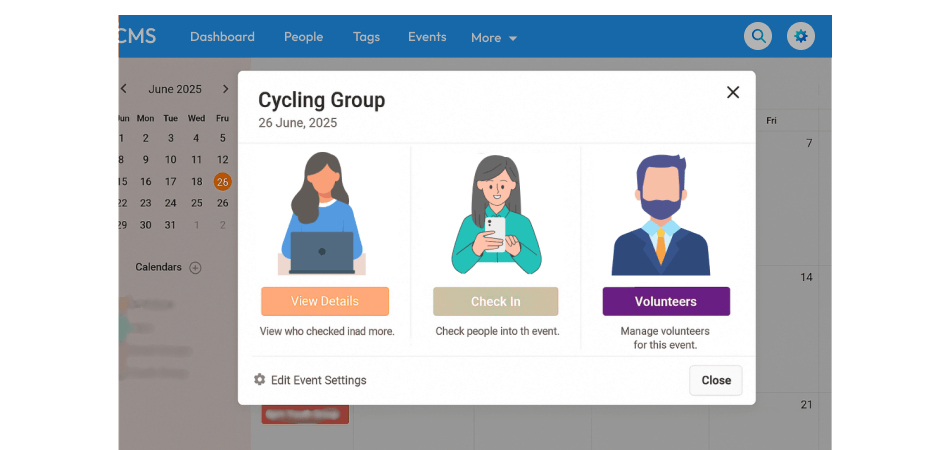This screenshot has height=450, width=950.
Task: Select highlighted date 26 in mini calendar
Action: point(222,182)
